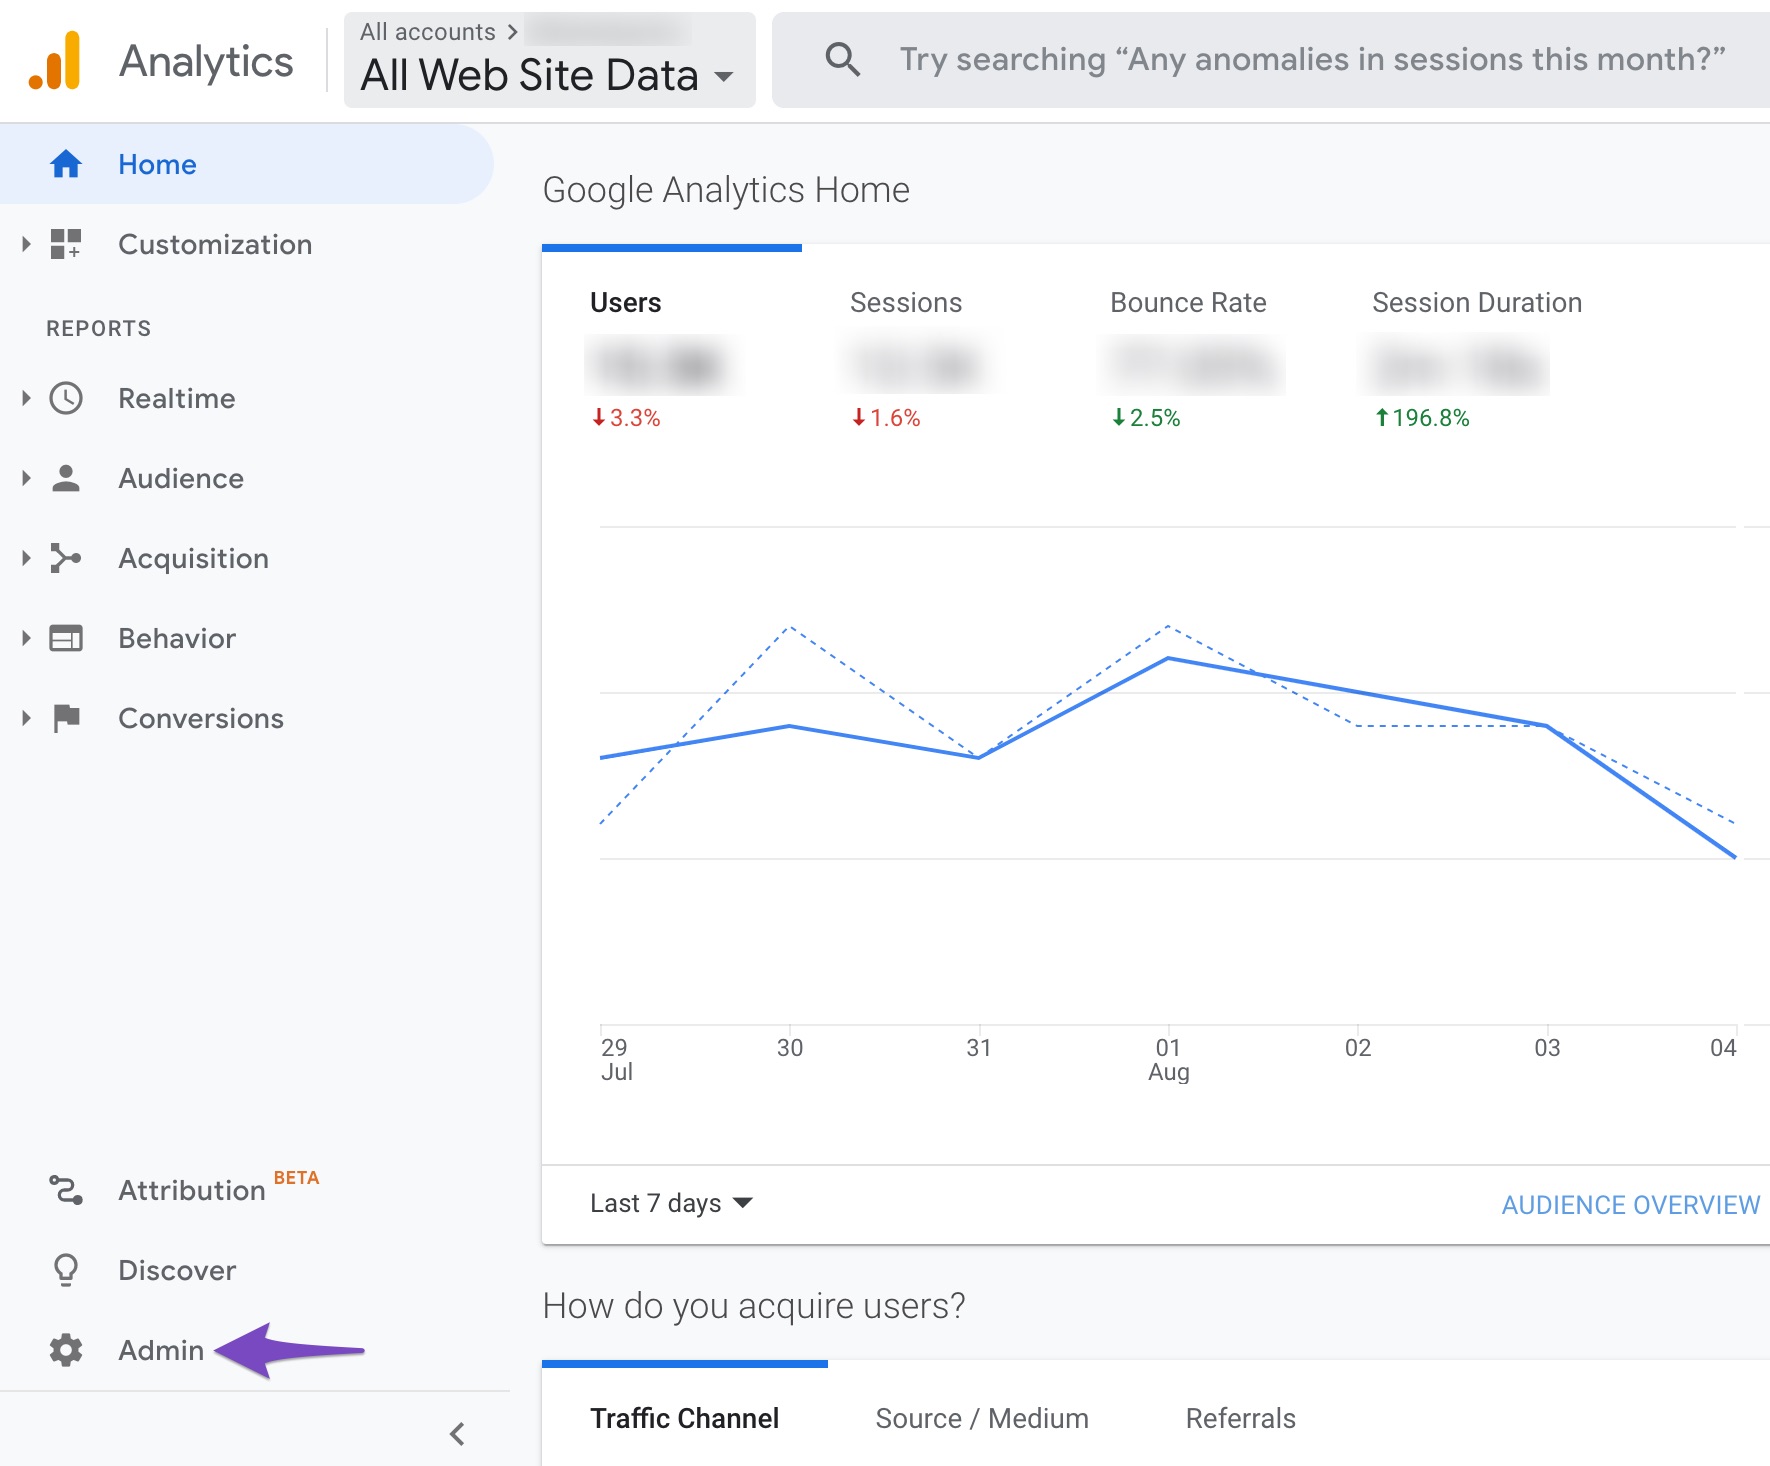1770x1466 pixels.
Task: Click the How do you acquire users? heading
Action: 754,1306
